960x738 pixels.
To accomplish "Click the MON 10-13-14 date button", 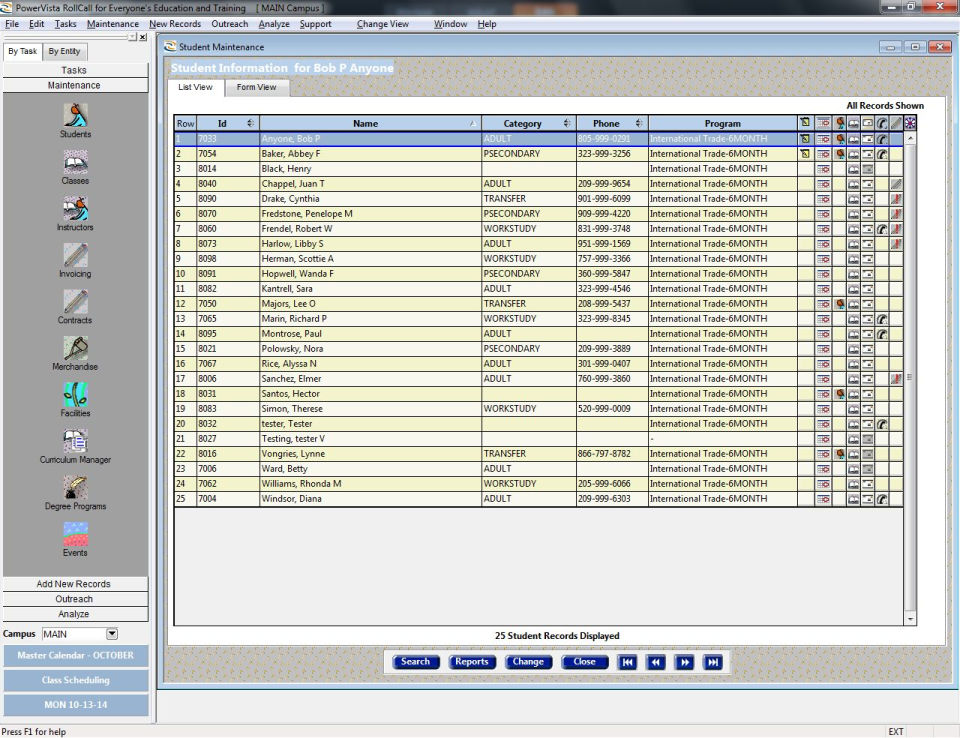I will tap(76, 705).
